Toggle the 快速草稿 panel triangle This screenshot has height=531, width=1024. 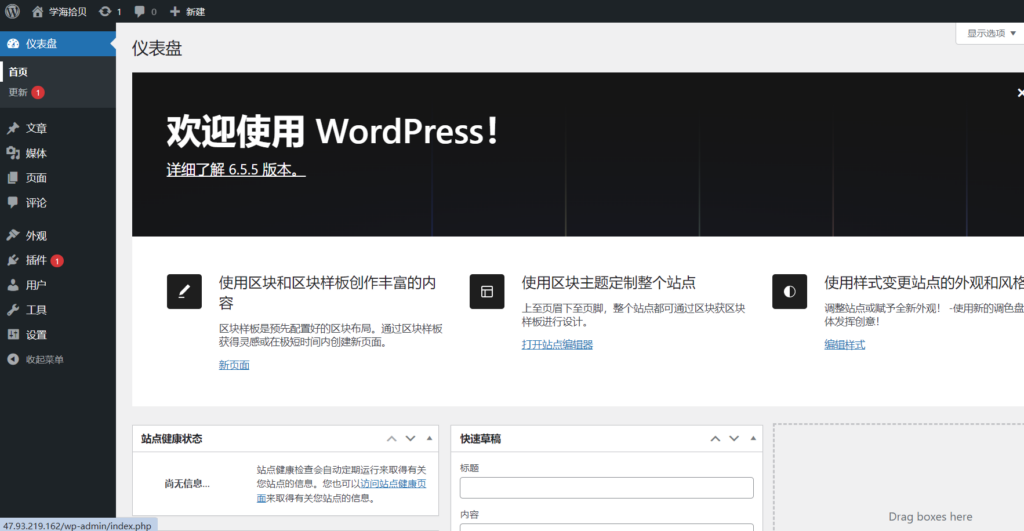point(754,439)
